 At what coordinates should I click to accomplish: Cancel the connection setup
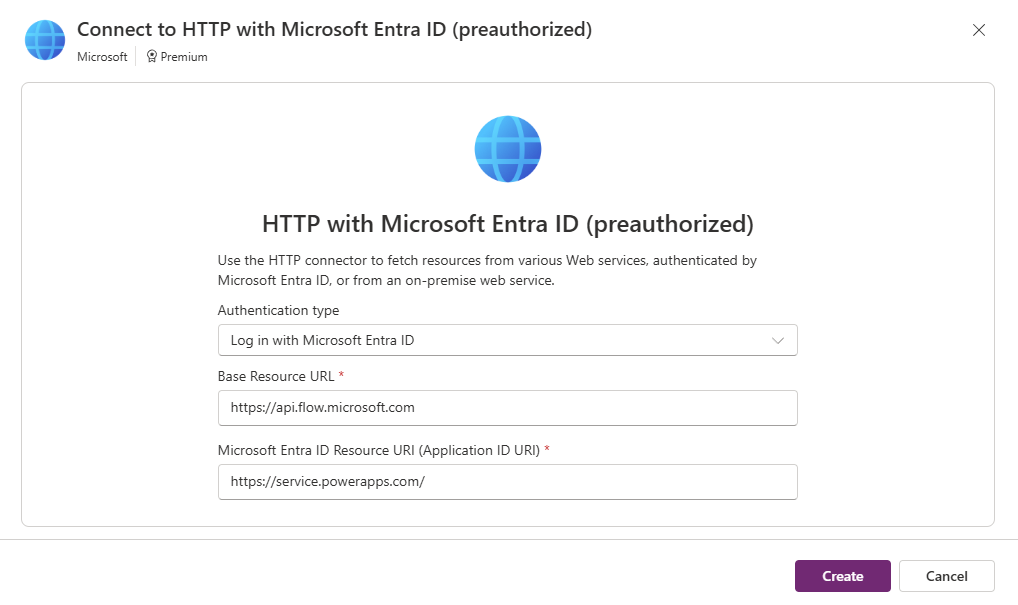point(947,576)
